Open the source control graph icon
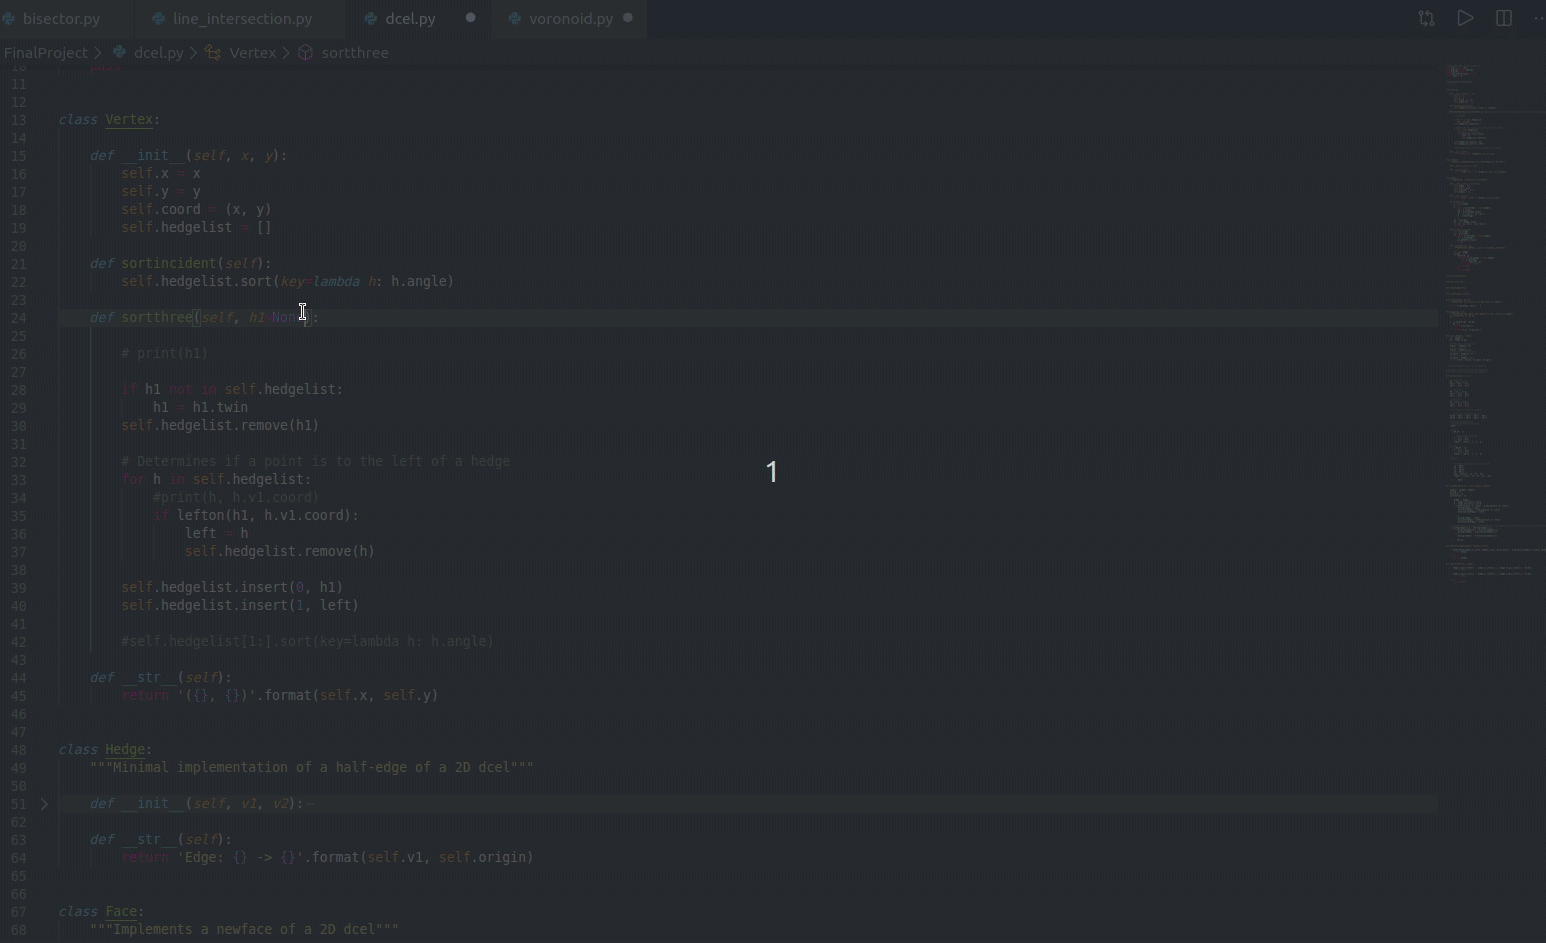This screenshot has height=943, width=1546. tap(1427, 18)
